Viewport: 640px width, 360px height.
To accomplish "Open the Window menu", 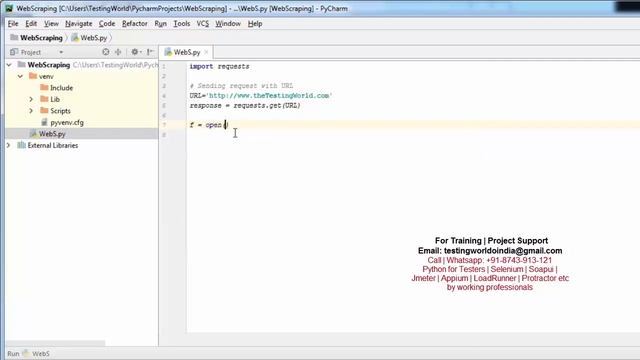I will [x=228, y=24].
